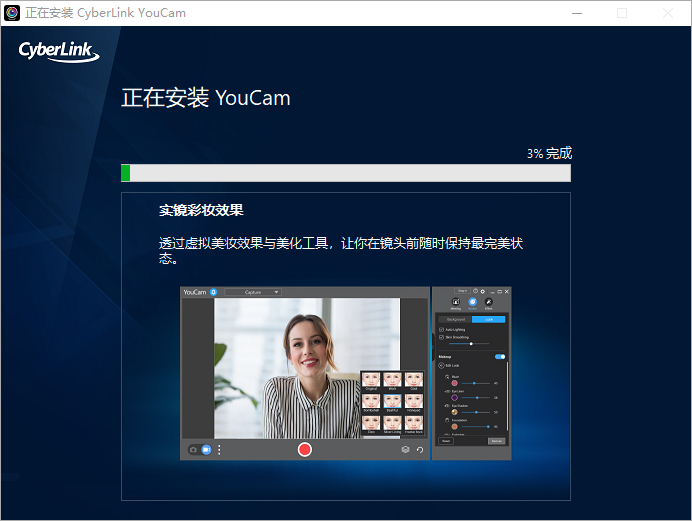The height and width of the screenshot is (521, 692).
Task: Click the woman's webcam preview in promo image
Action: [307, 368]
